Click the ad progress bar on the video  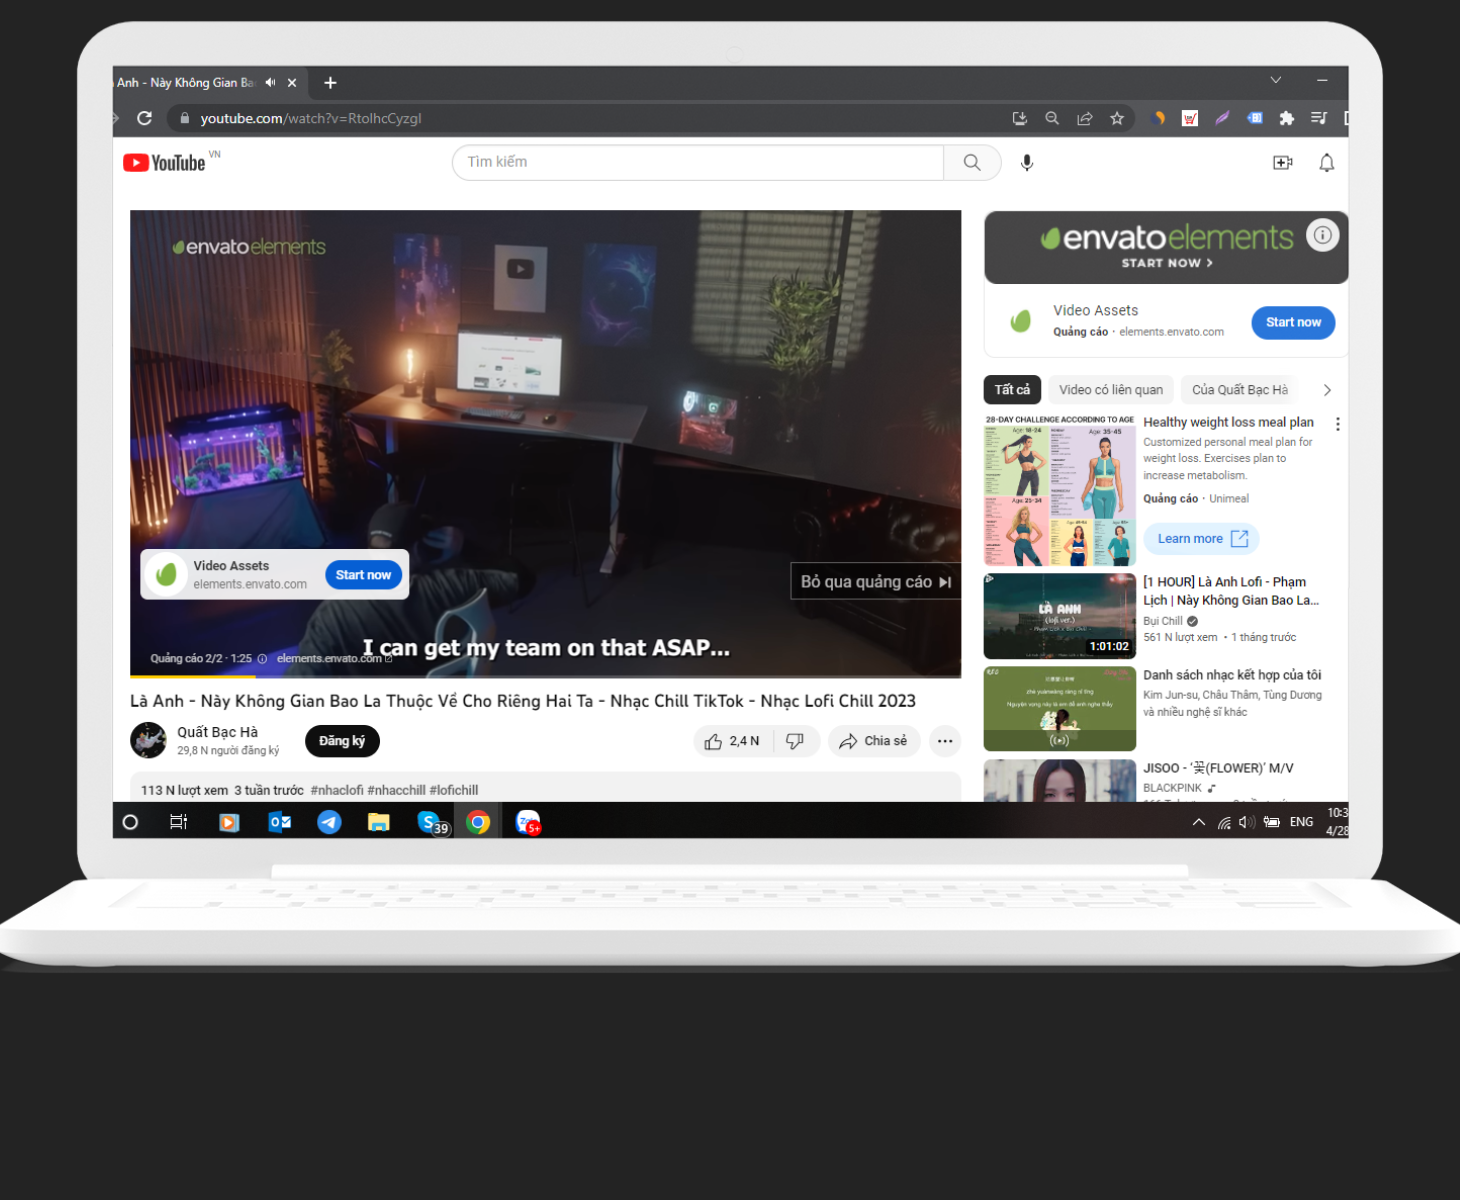pyautogui.click(x=545, y=676)
